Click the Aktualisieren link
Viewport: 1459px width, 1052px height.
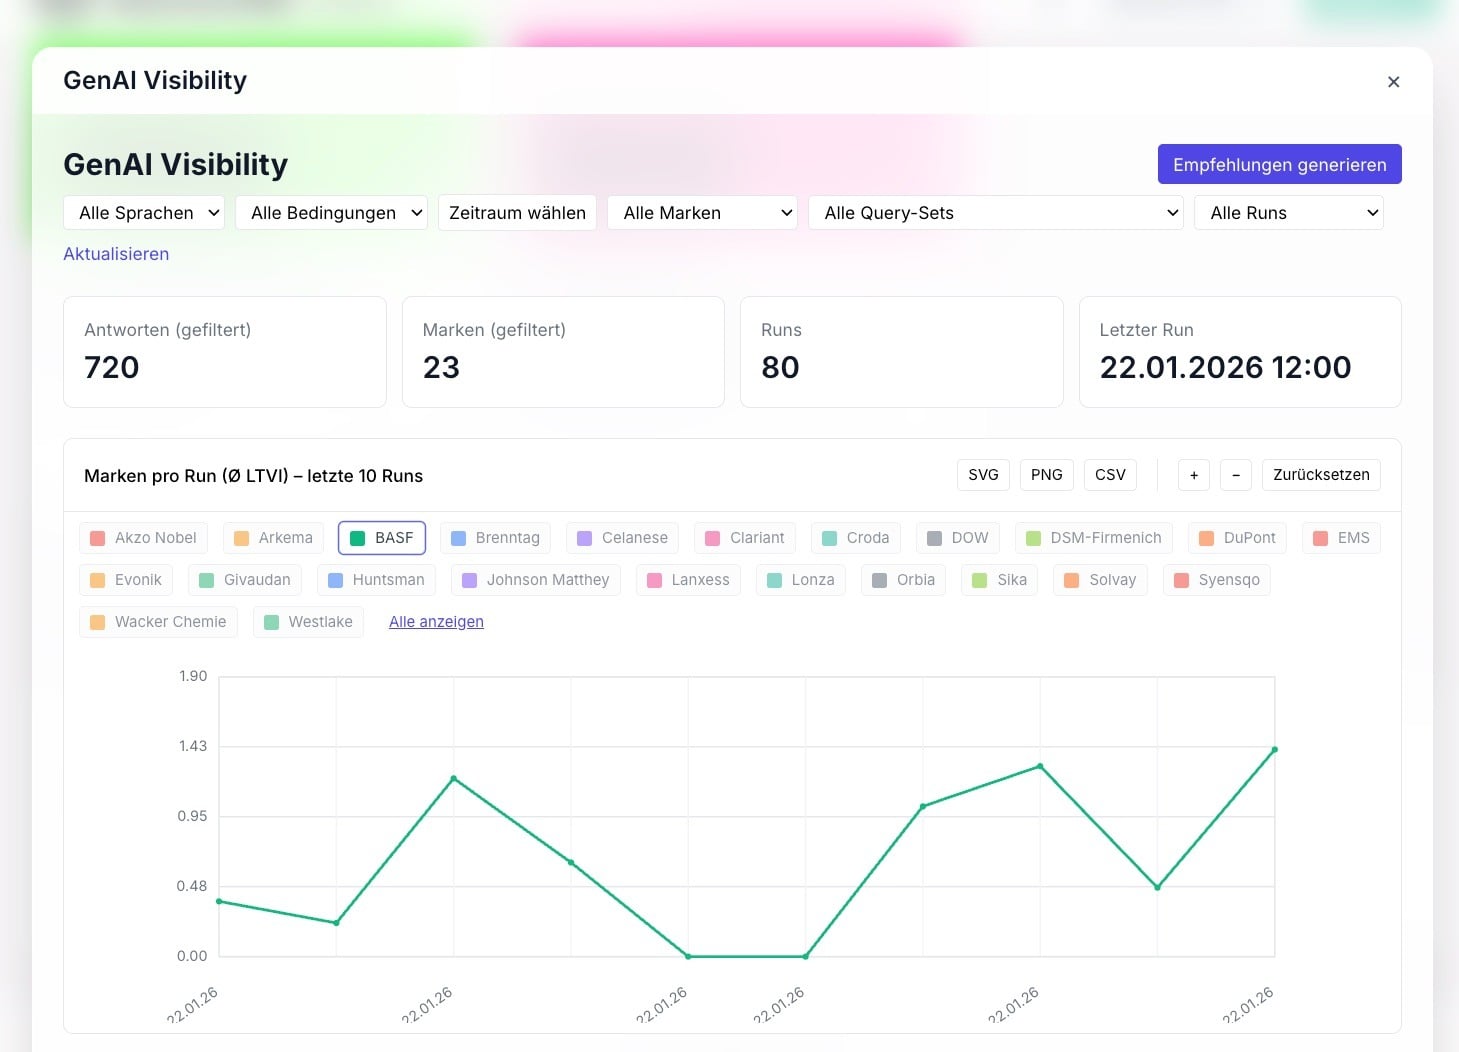116,254
